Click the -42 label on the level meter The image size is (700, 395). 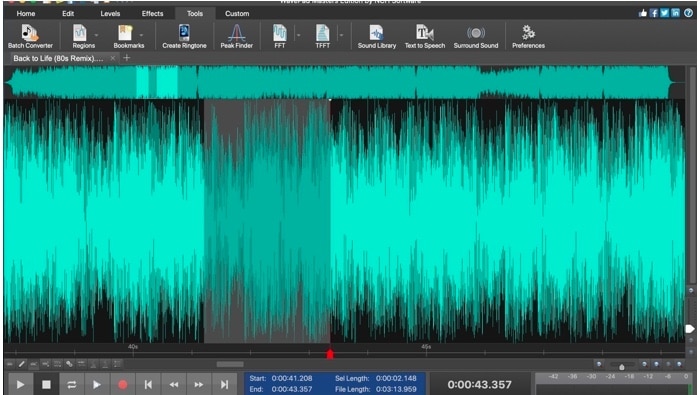(553, 377)
